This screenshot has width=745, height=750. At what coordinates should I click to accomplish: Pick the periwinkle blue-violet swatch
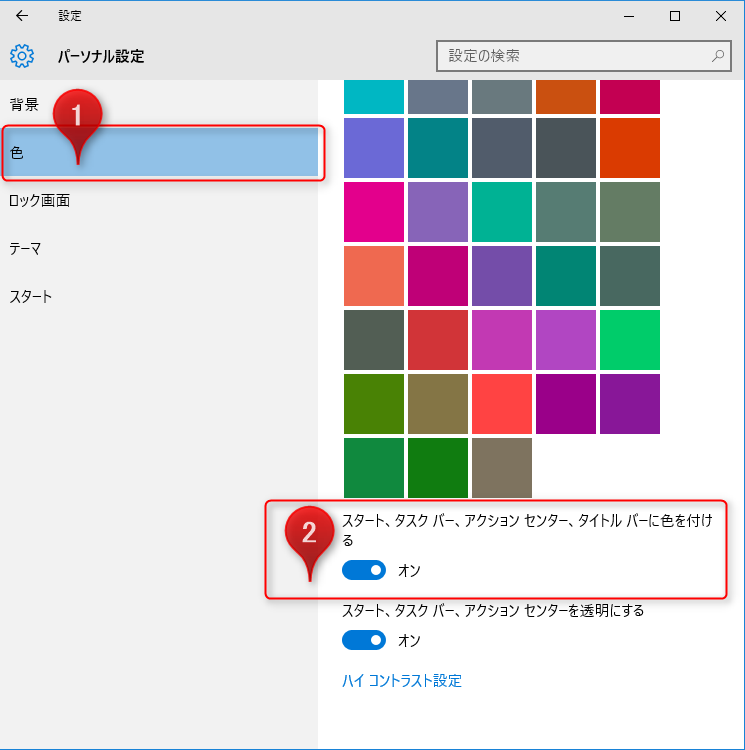coord(374,148)
